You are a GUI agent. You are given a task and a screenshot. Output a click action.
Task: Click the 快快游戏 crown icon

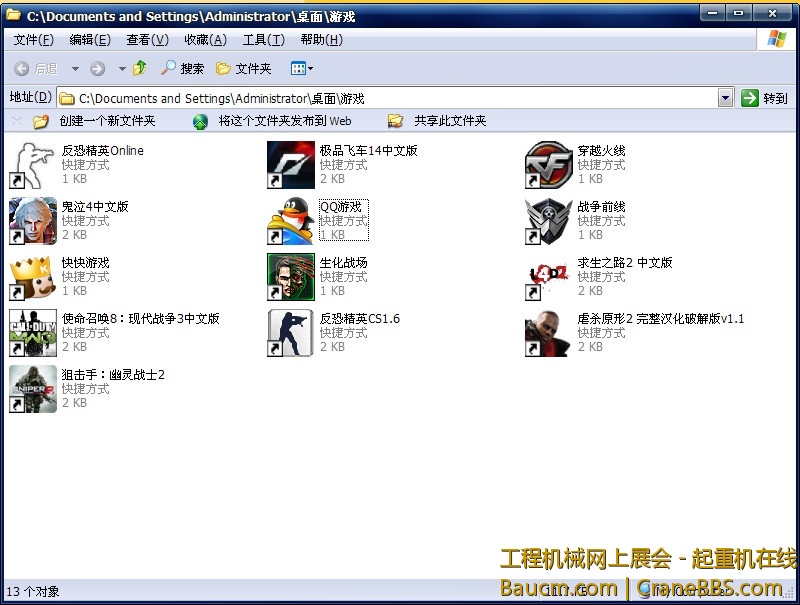click(33, 277)
